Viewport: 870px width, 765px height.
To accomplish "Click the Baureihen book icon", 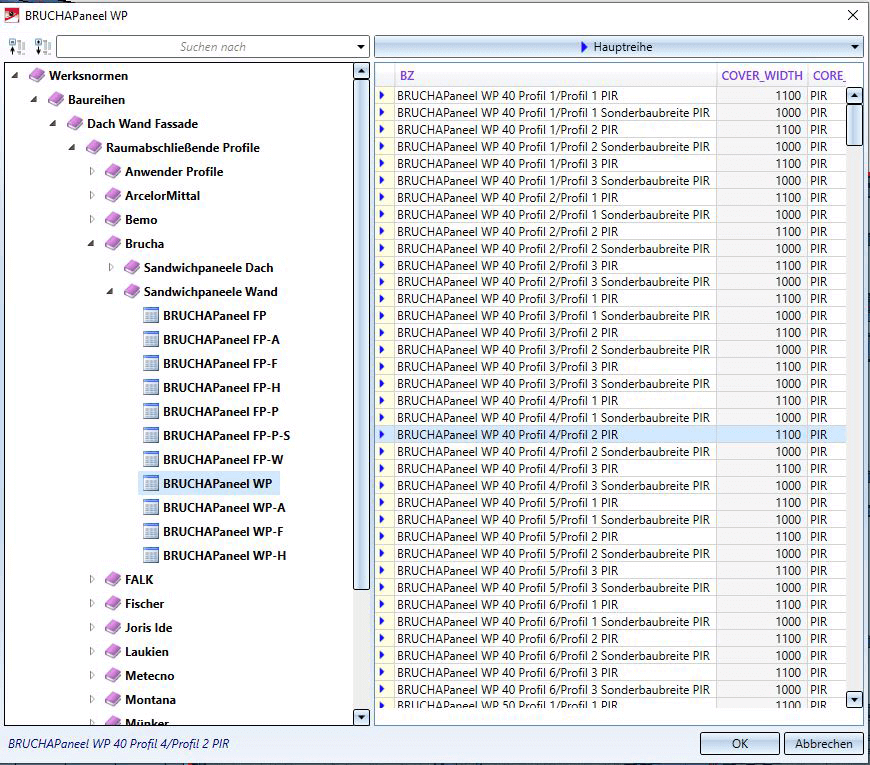I will pos(56,99).
